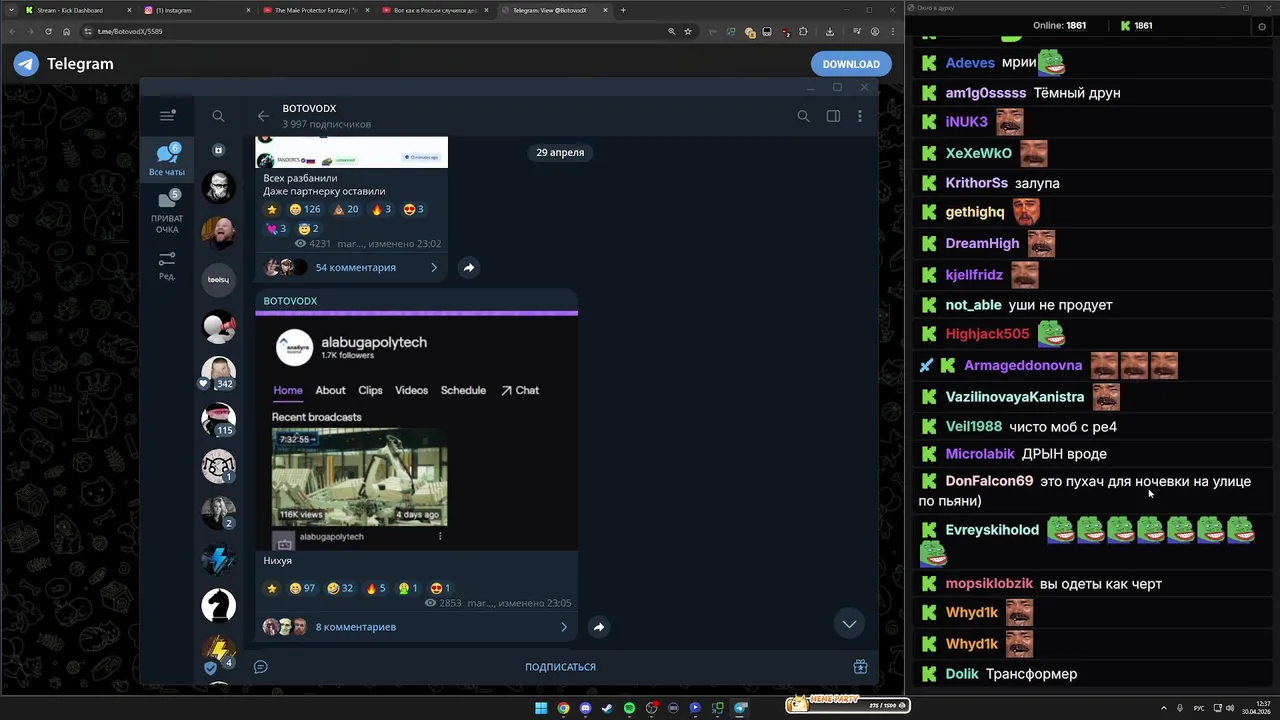Open Windows Start menu

541,708
